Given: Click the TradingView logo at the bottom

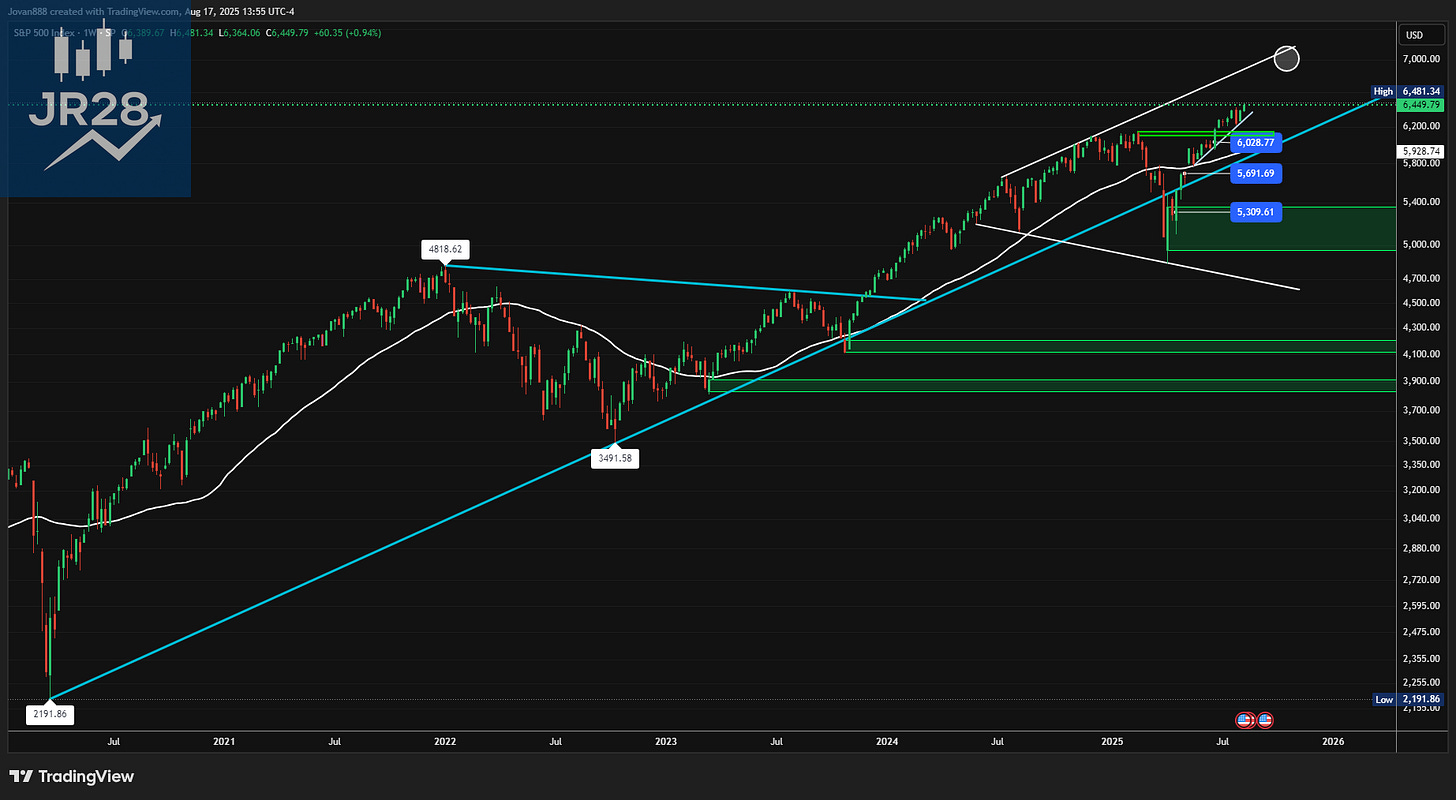Looking at the screenshot, I should (71, 776).
